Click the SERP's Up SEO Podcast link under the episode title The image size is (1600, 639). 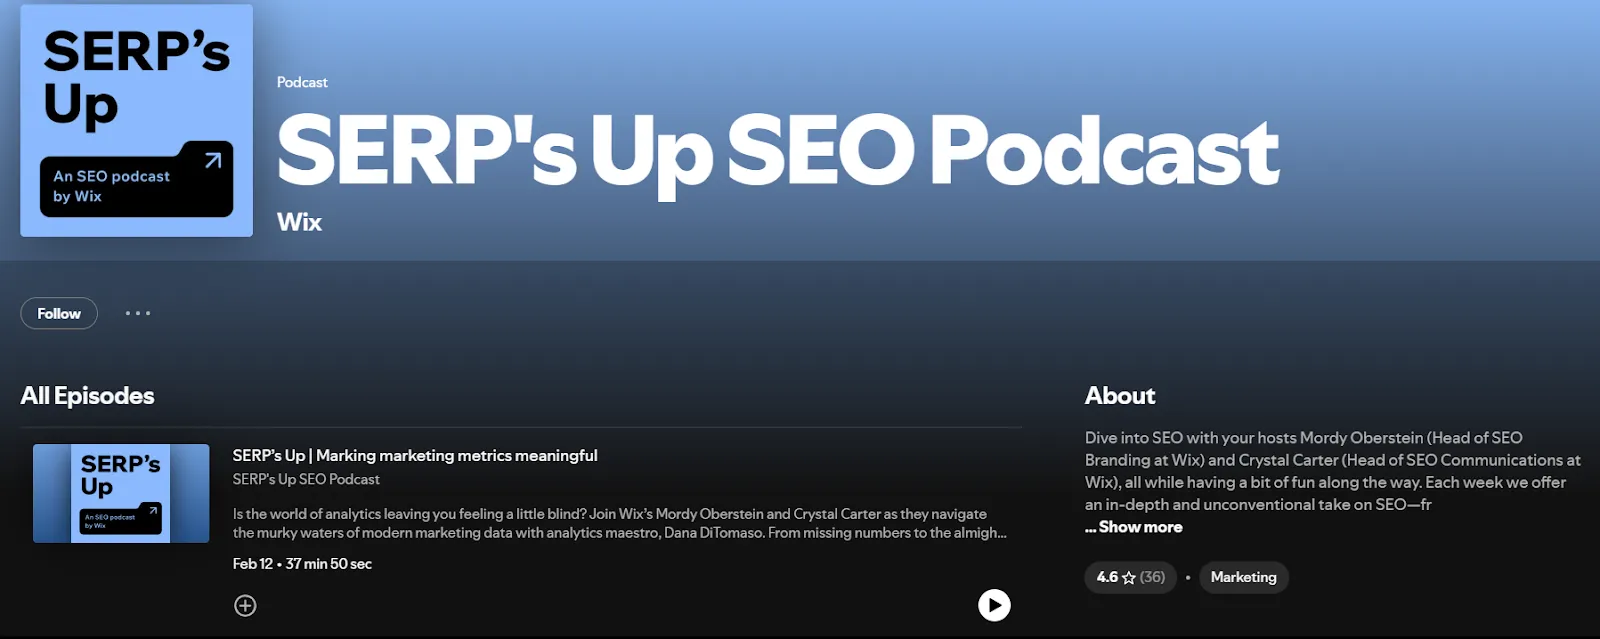tap(306, 479)
